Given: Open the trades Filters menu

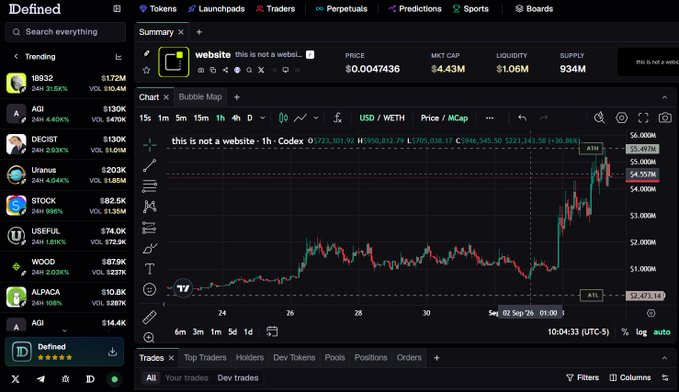Looking at the screenshot, I should pos(582,378).
